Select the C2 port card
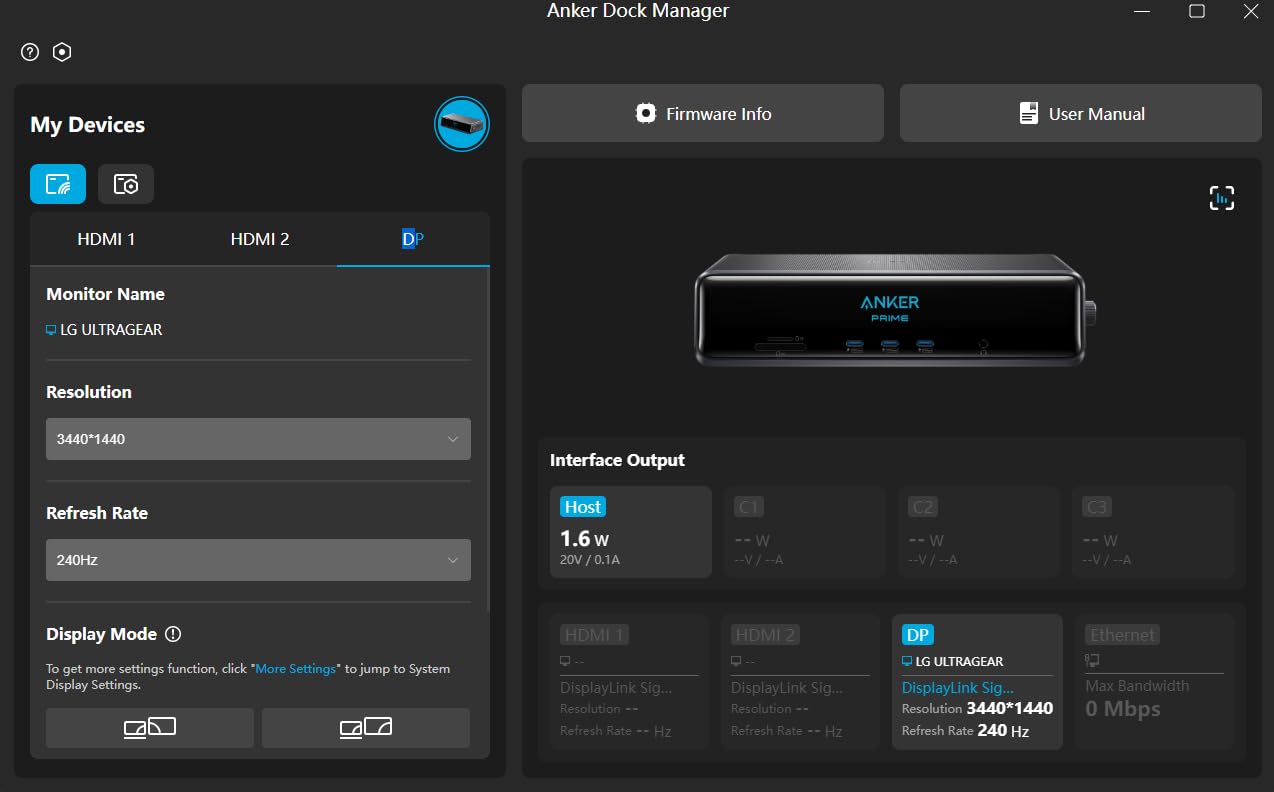 click(x=979, y=532)
